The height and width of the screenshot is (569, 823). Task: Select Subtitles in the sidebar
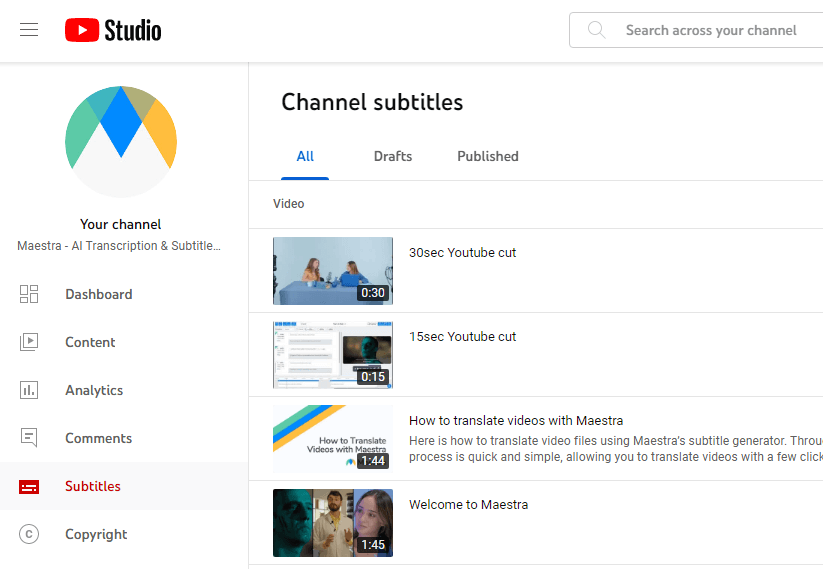click(124, 486)
